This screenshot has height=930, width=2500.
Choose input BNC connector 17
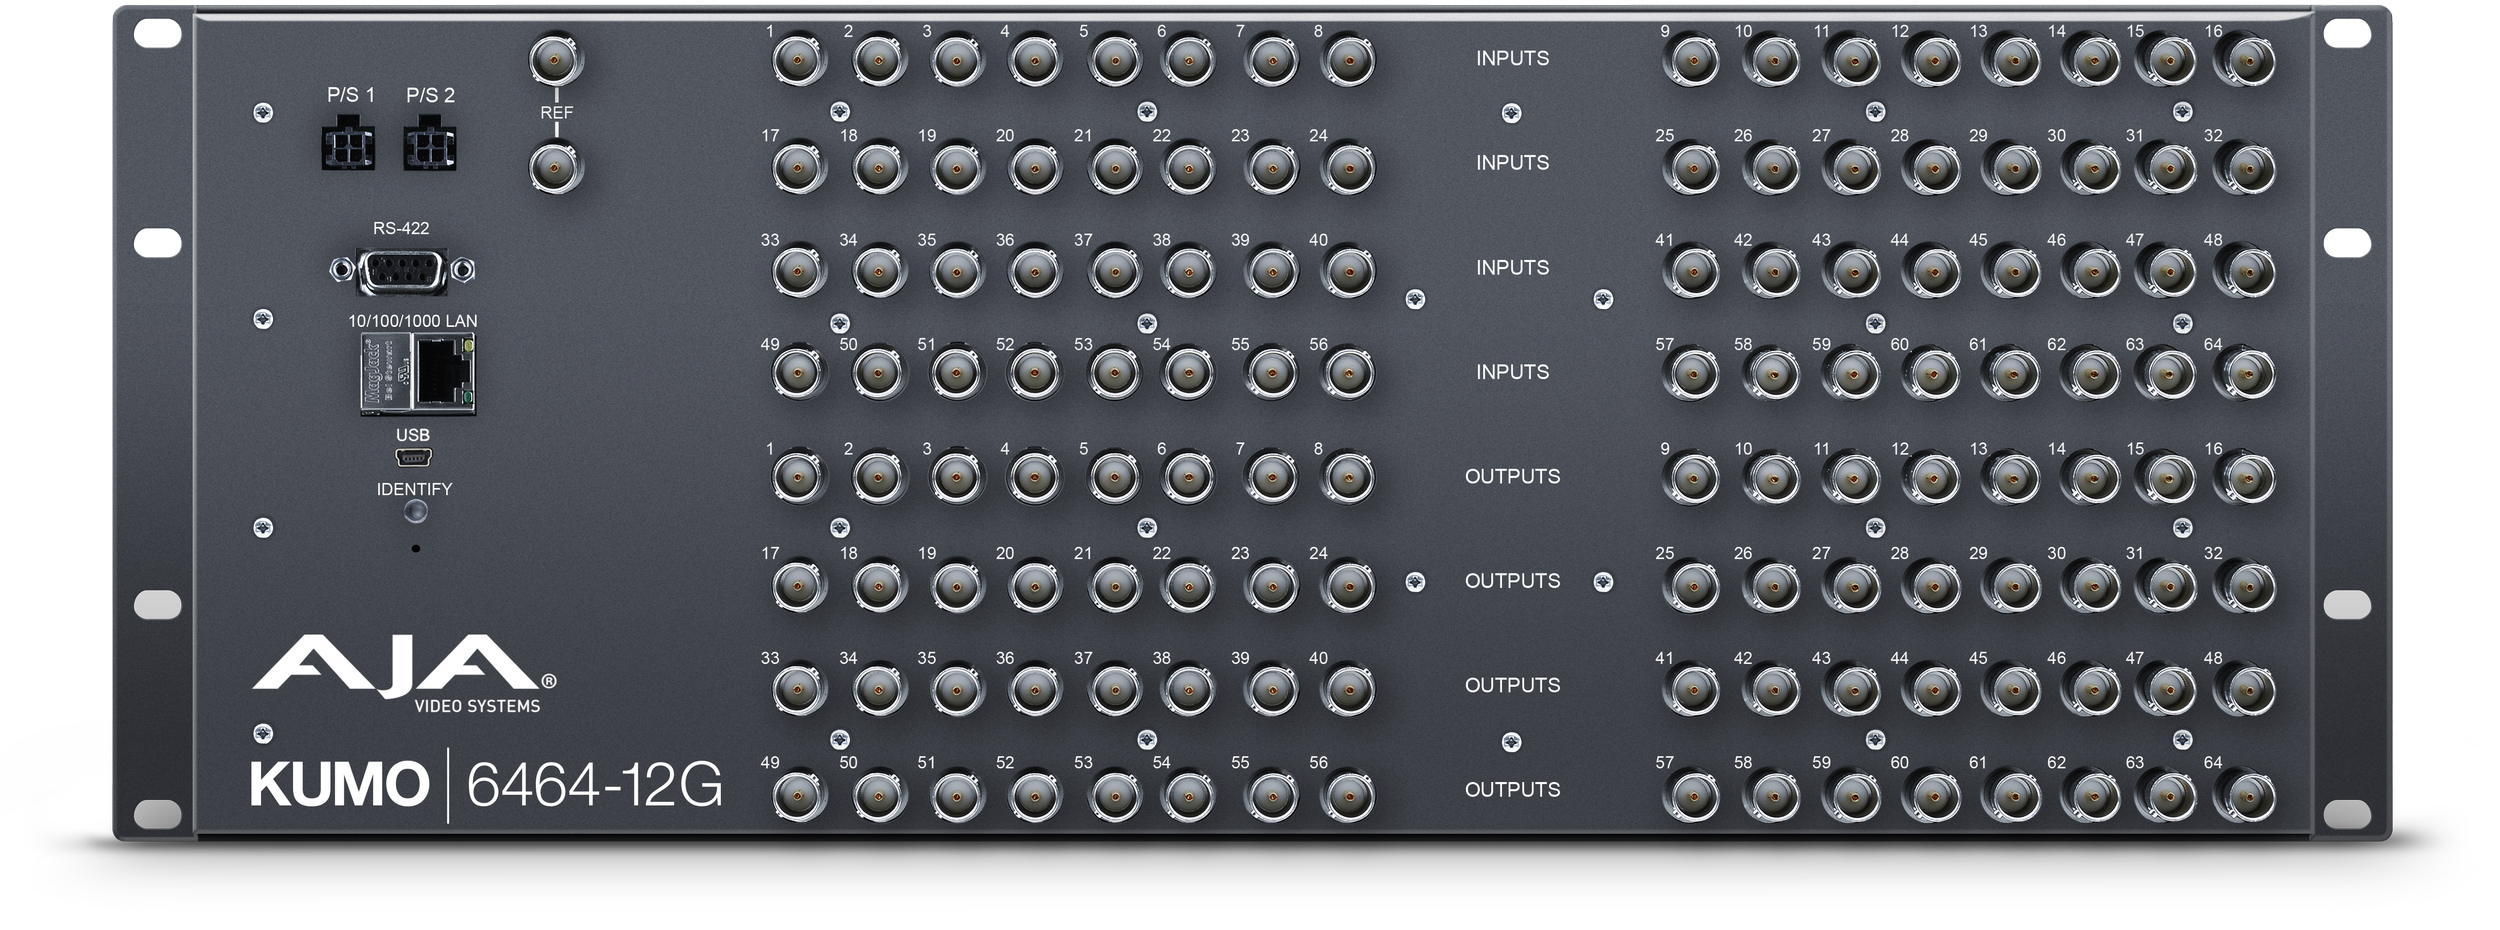pos(799,167)
